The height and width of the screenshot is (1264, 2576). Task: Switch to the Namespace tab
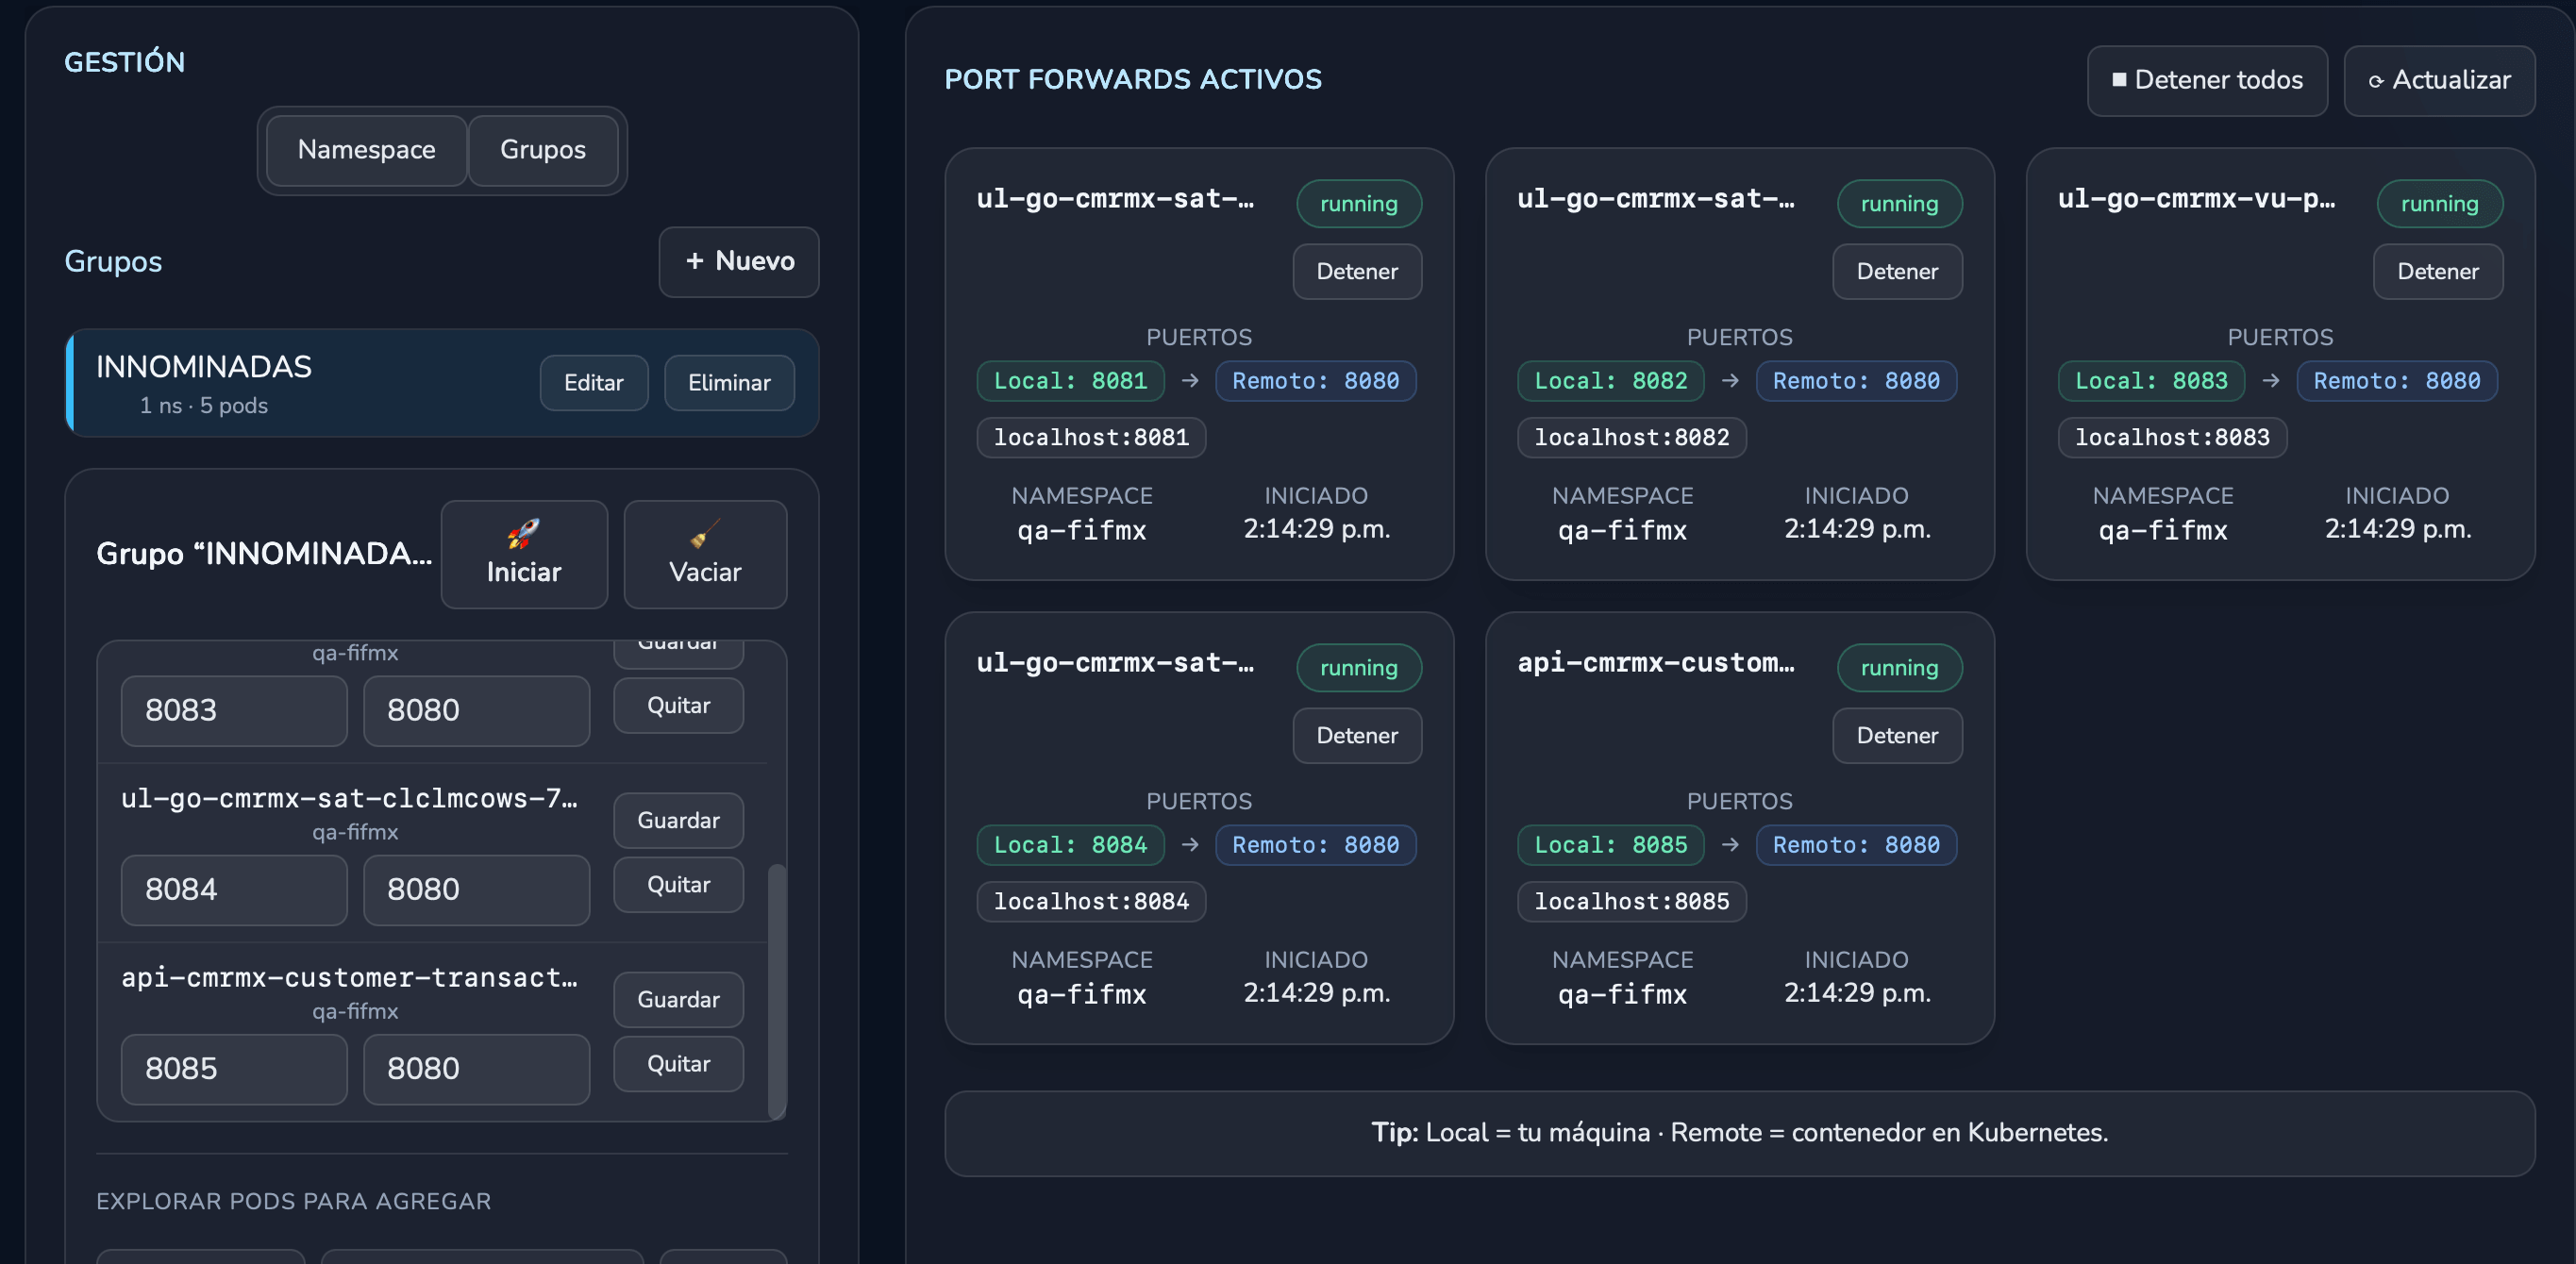pos(366,150)
